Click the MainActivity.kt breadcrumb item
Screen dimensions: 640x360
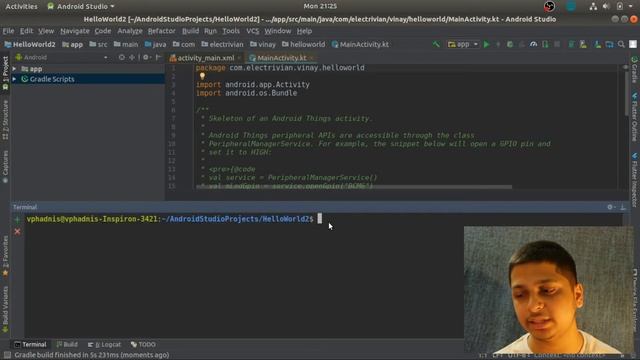(x=360, y=44)
